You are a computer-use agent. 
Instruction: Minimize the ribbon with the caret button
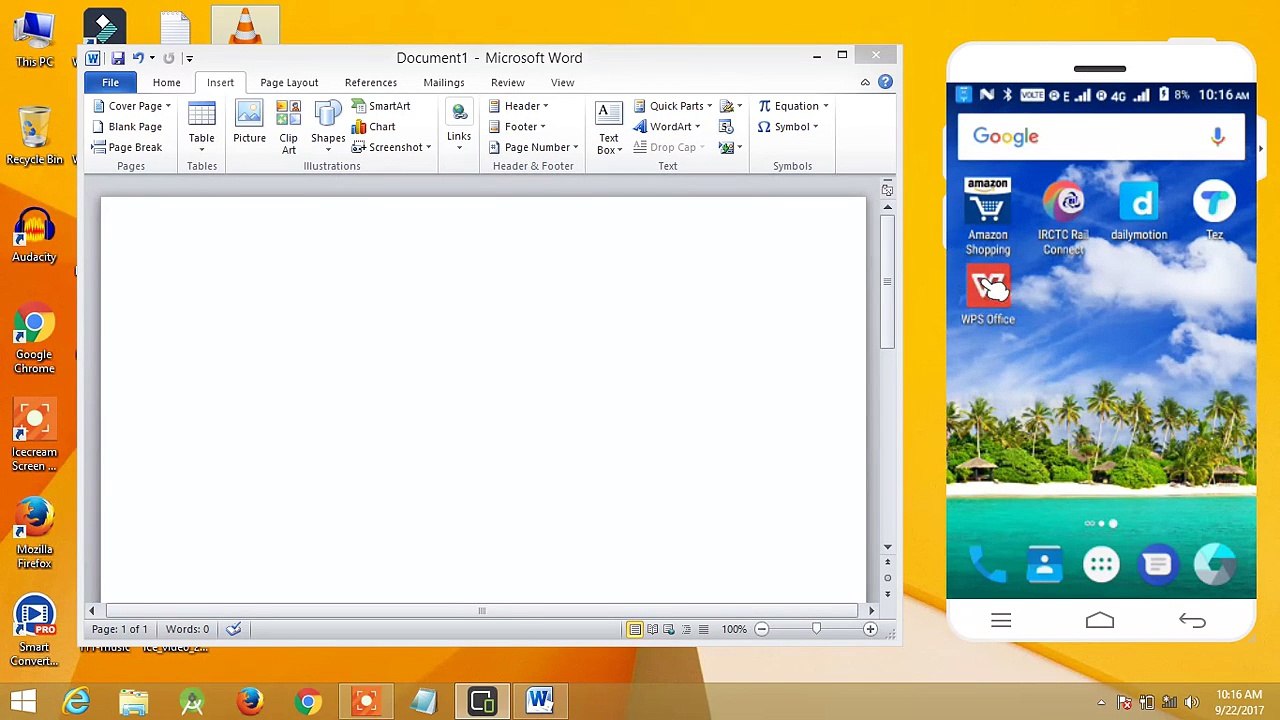(865, 82)
